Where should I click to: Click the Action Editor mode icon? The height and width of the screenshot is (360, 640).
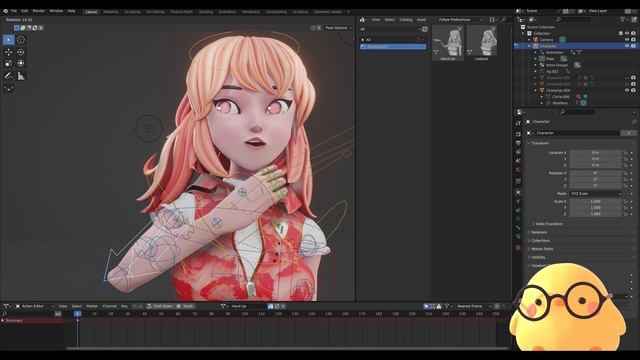point(18,306)
